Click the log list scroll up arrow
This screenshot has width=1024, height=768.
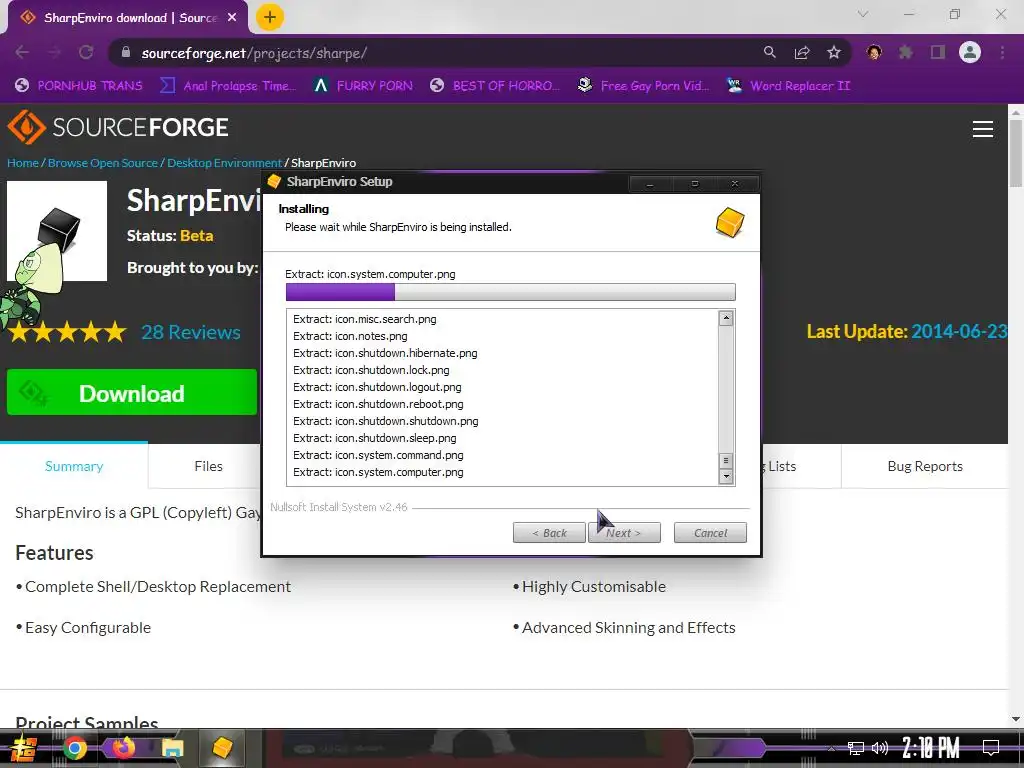coord(726,319)
